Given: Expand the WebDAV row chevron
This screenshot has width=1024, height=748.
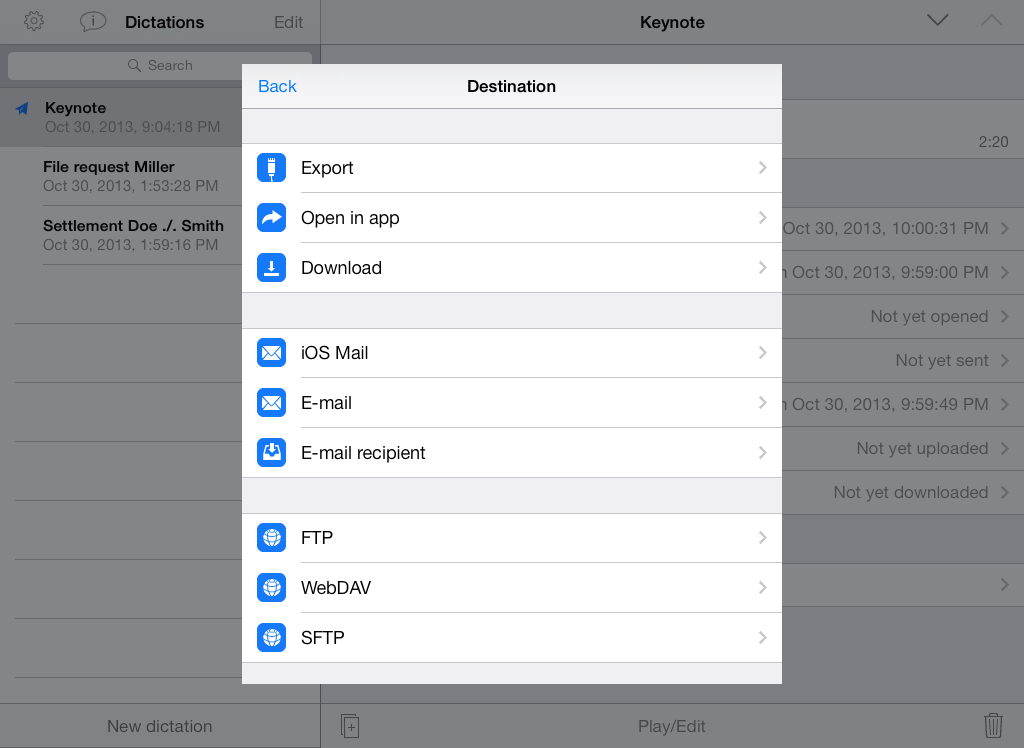Looking at the screenshot, I should pos(762,588).
